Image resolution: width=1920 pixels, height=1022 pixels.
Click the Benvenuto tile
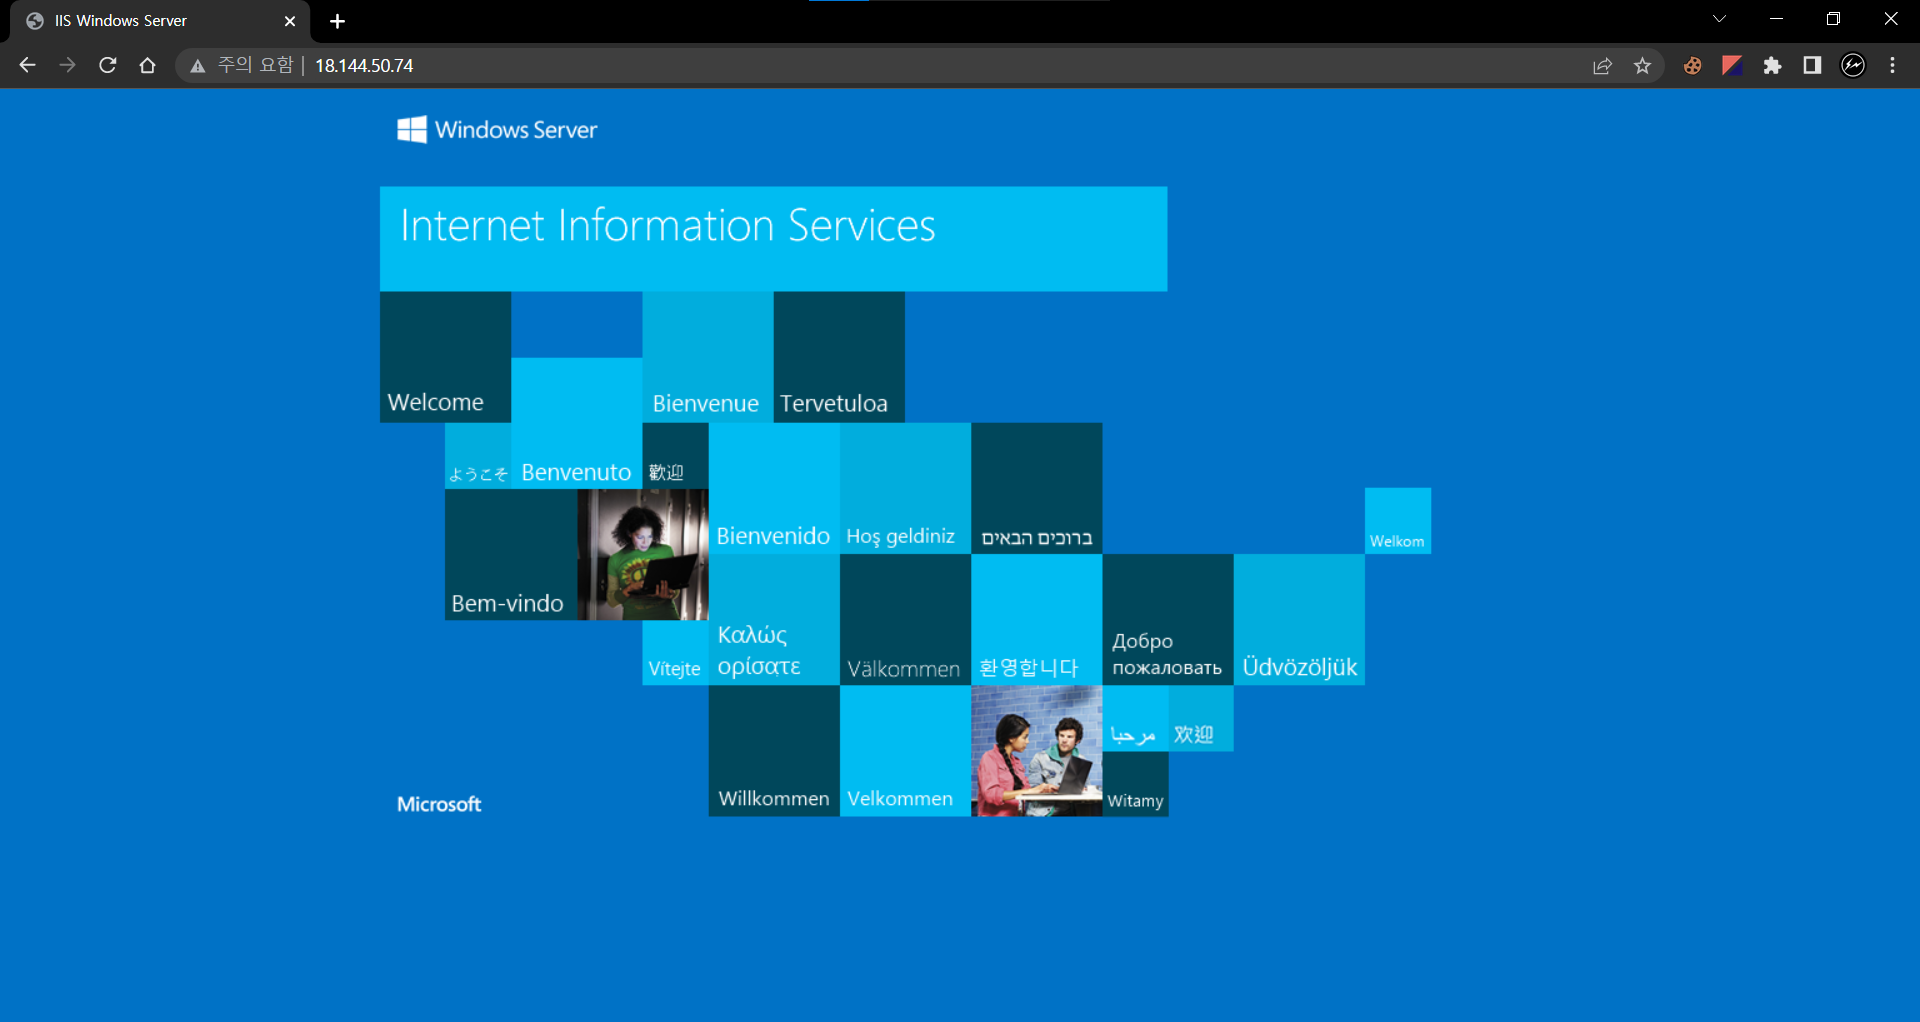(x=576, y=423)
